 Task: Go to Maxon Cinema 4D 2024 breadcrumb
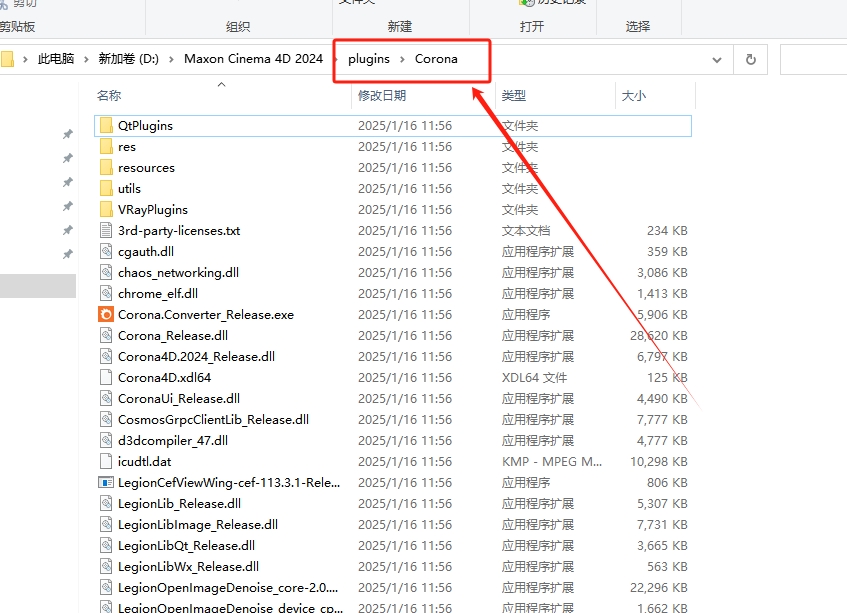click(x=253, y=59)
